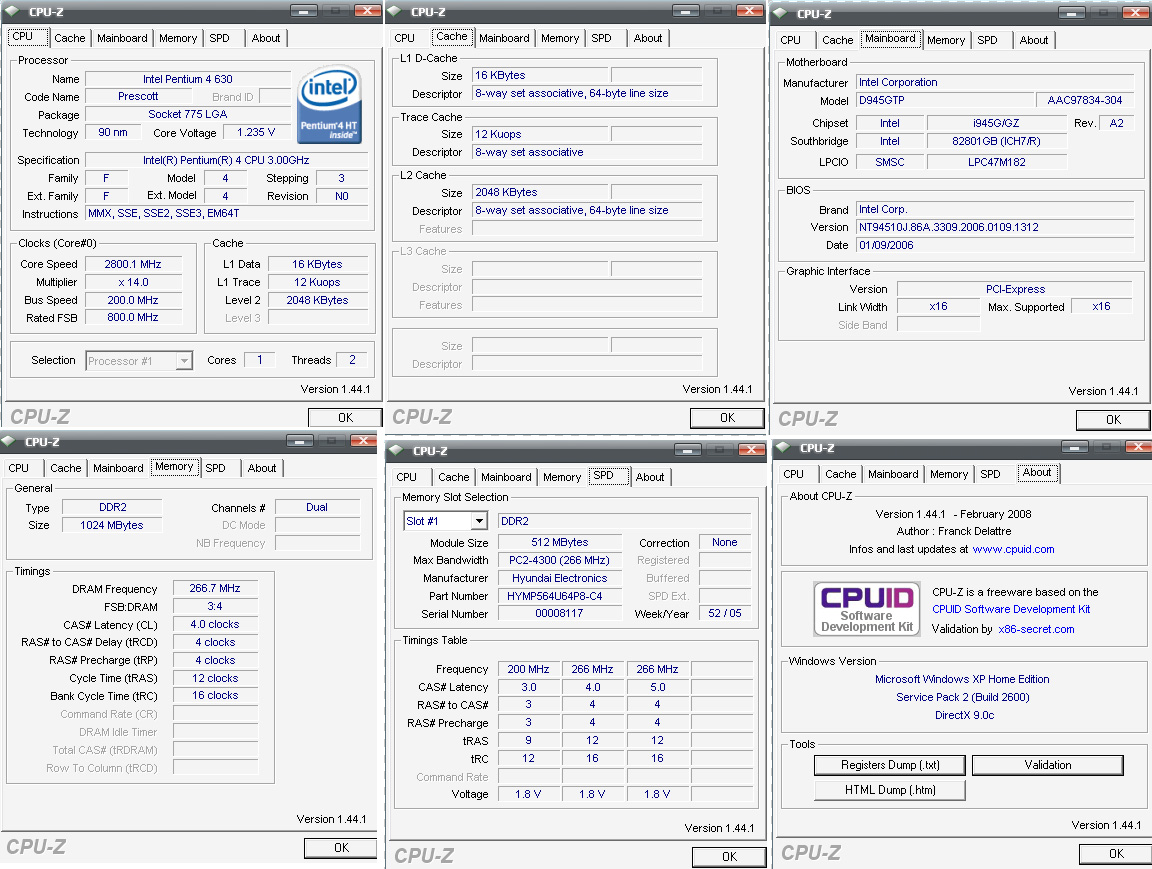Open the Slot #1 memory slot dropdown
Screen dimensions: 1152x869
click(479, 521)
